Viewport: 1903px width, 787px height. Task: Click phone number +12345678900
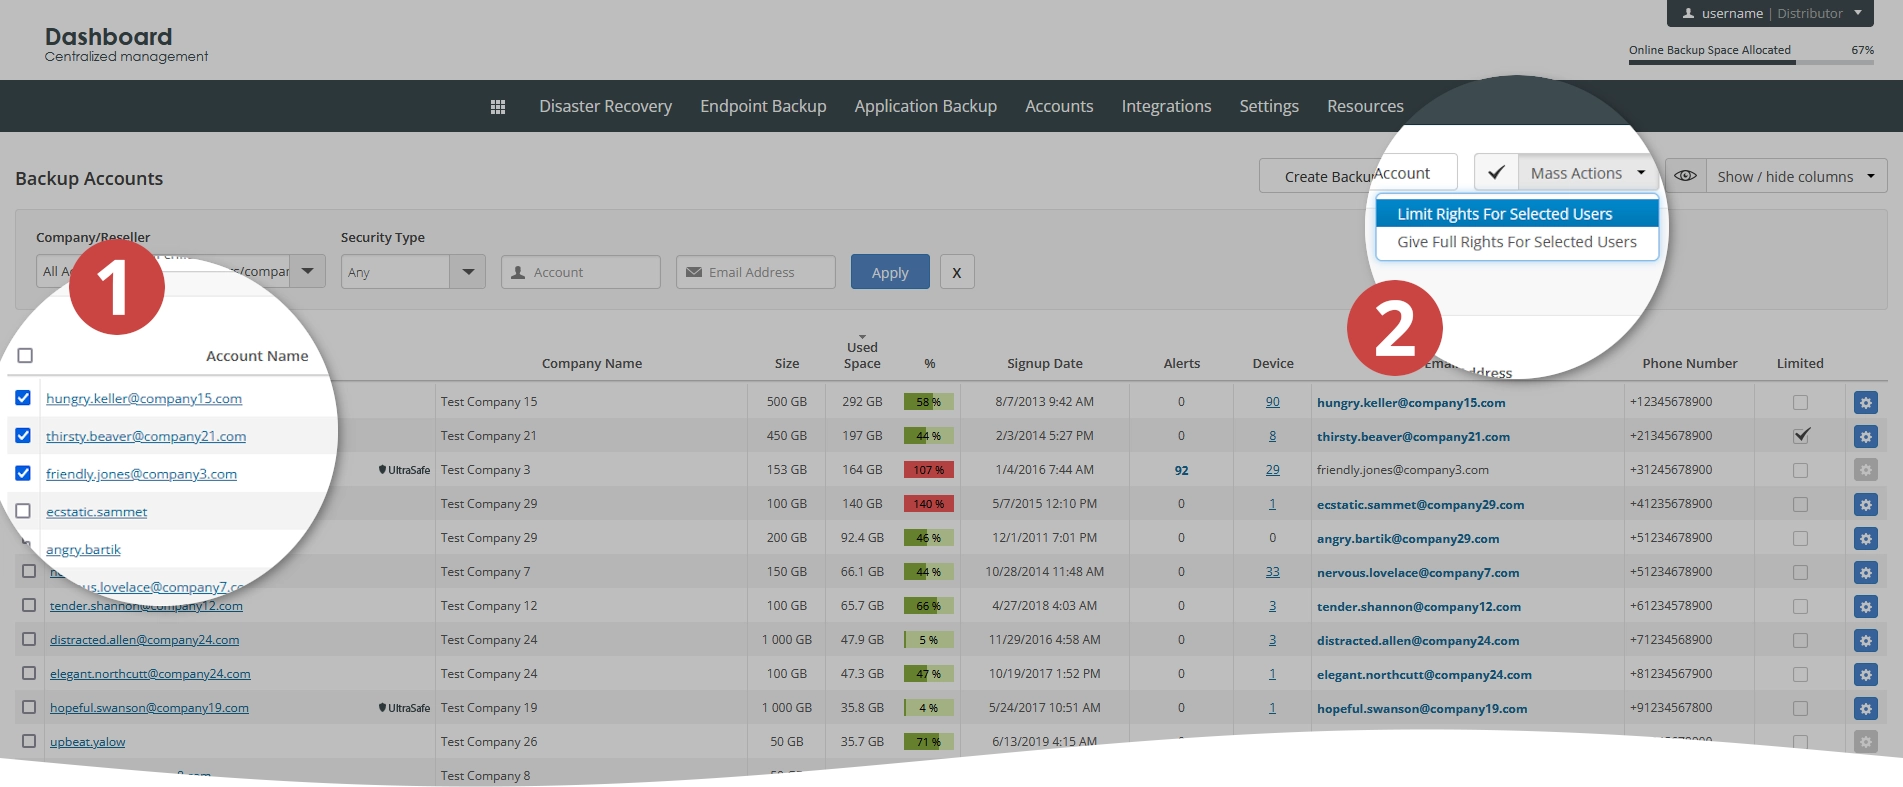pyautogui.click(x=1670, y=402)
